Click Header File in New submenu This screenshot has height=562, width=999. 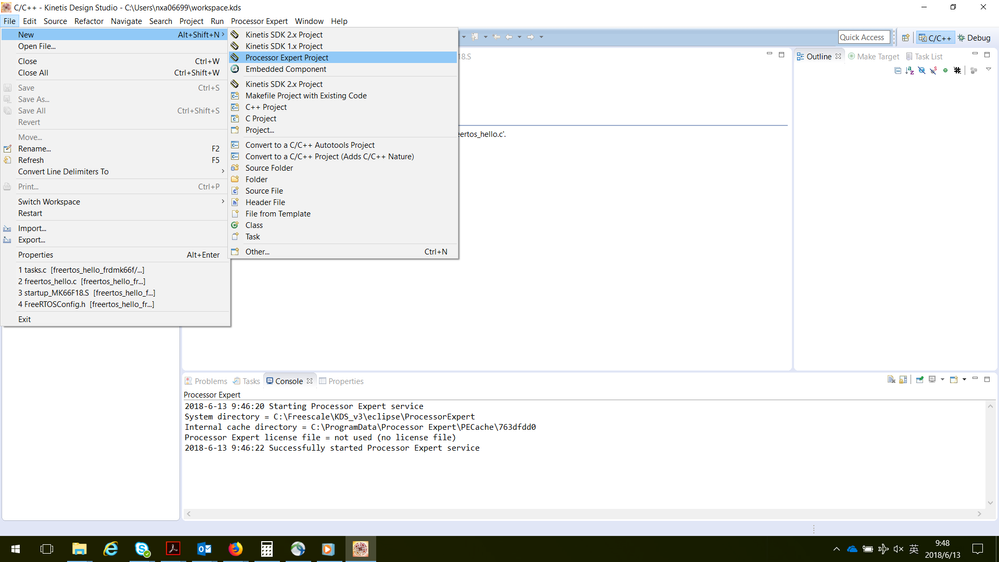tap(343, 203)
